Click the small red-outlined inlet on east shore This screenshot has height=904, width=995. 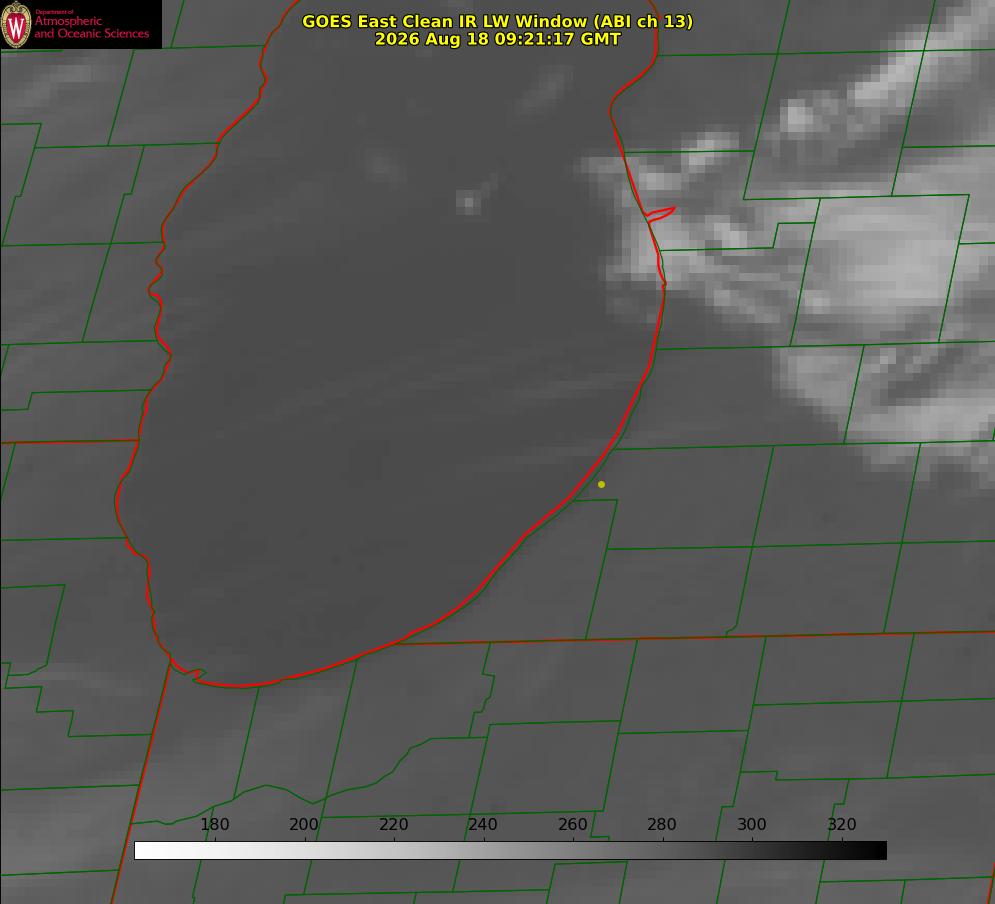pos(660,214)
